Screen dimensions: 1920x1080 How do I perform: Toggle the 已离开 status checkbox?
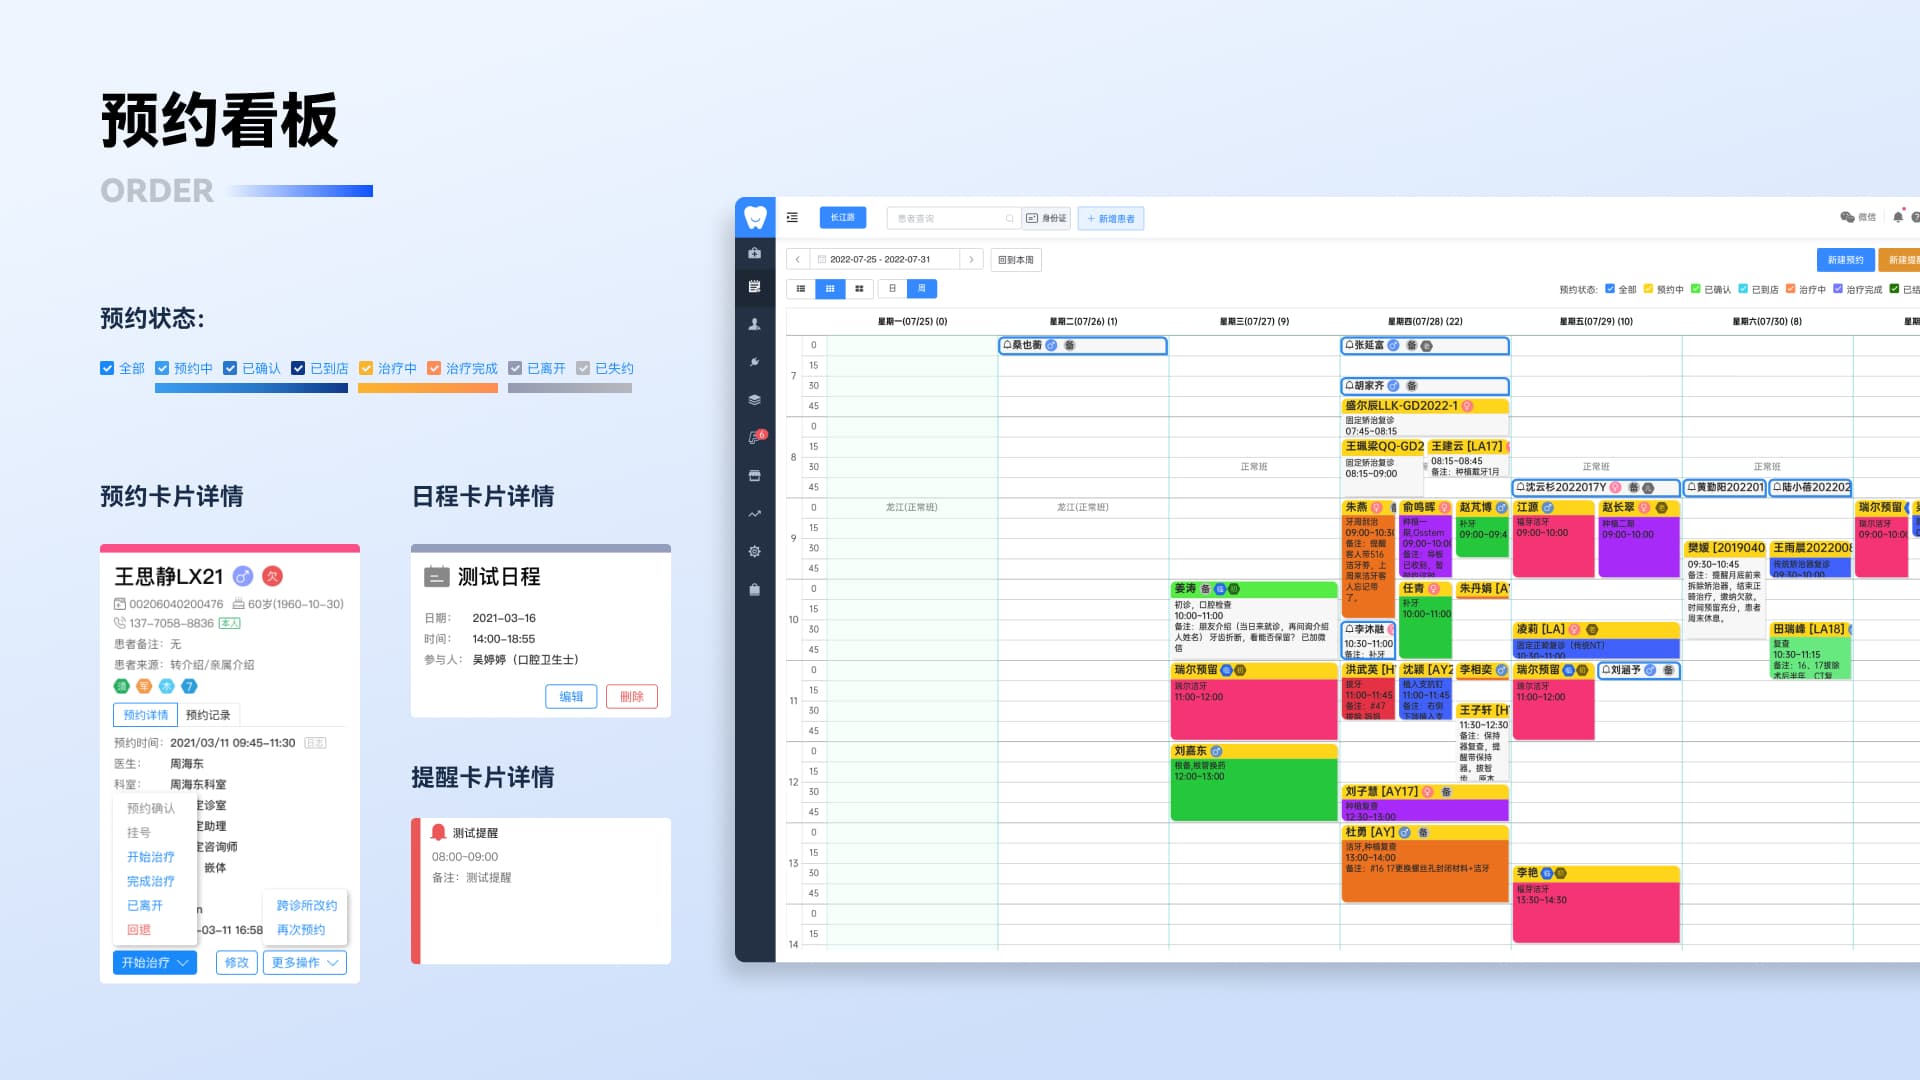tap(515, 368)
